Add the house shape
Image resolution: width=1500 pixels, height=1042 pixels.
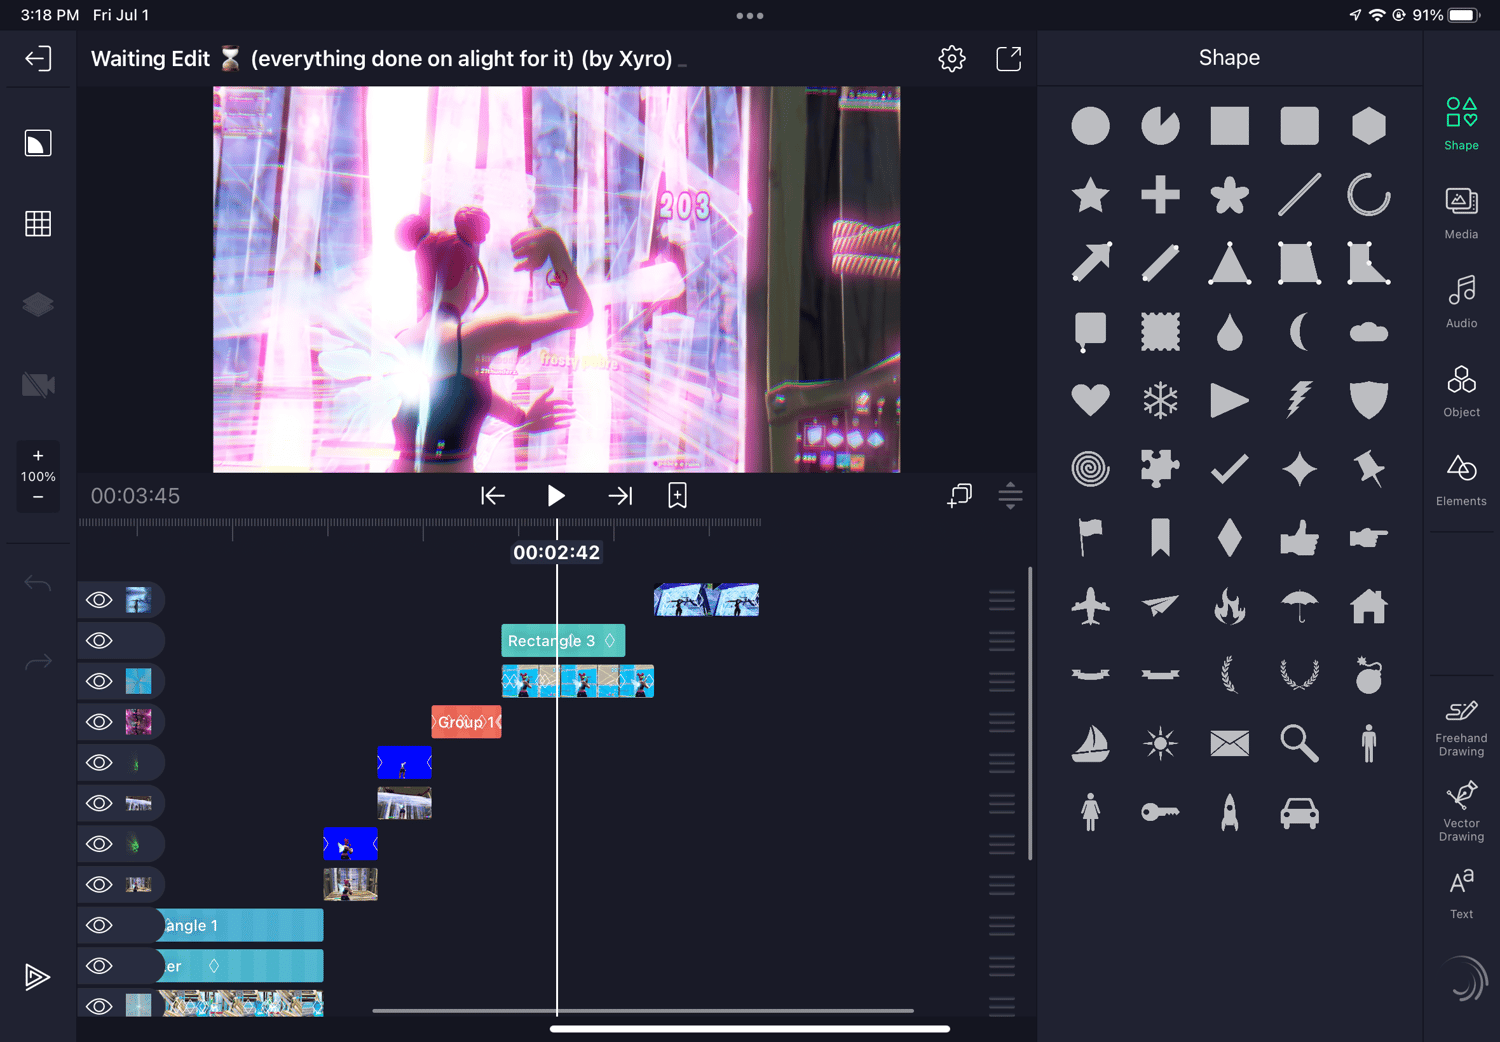[1369, 606]
